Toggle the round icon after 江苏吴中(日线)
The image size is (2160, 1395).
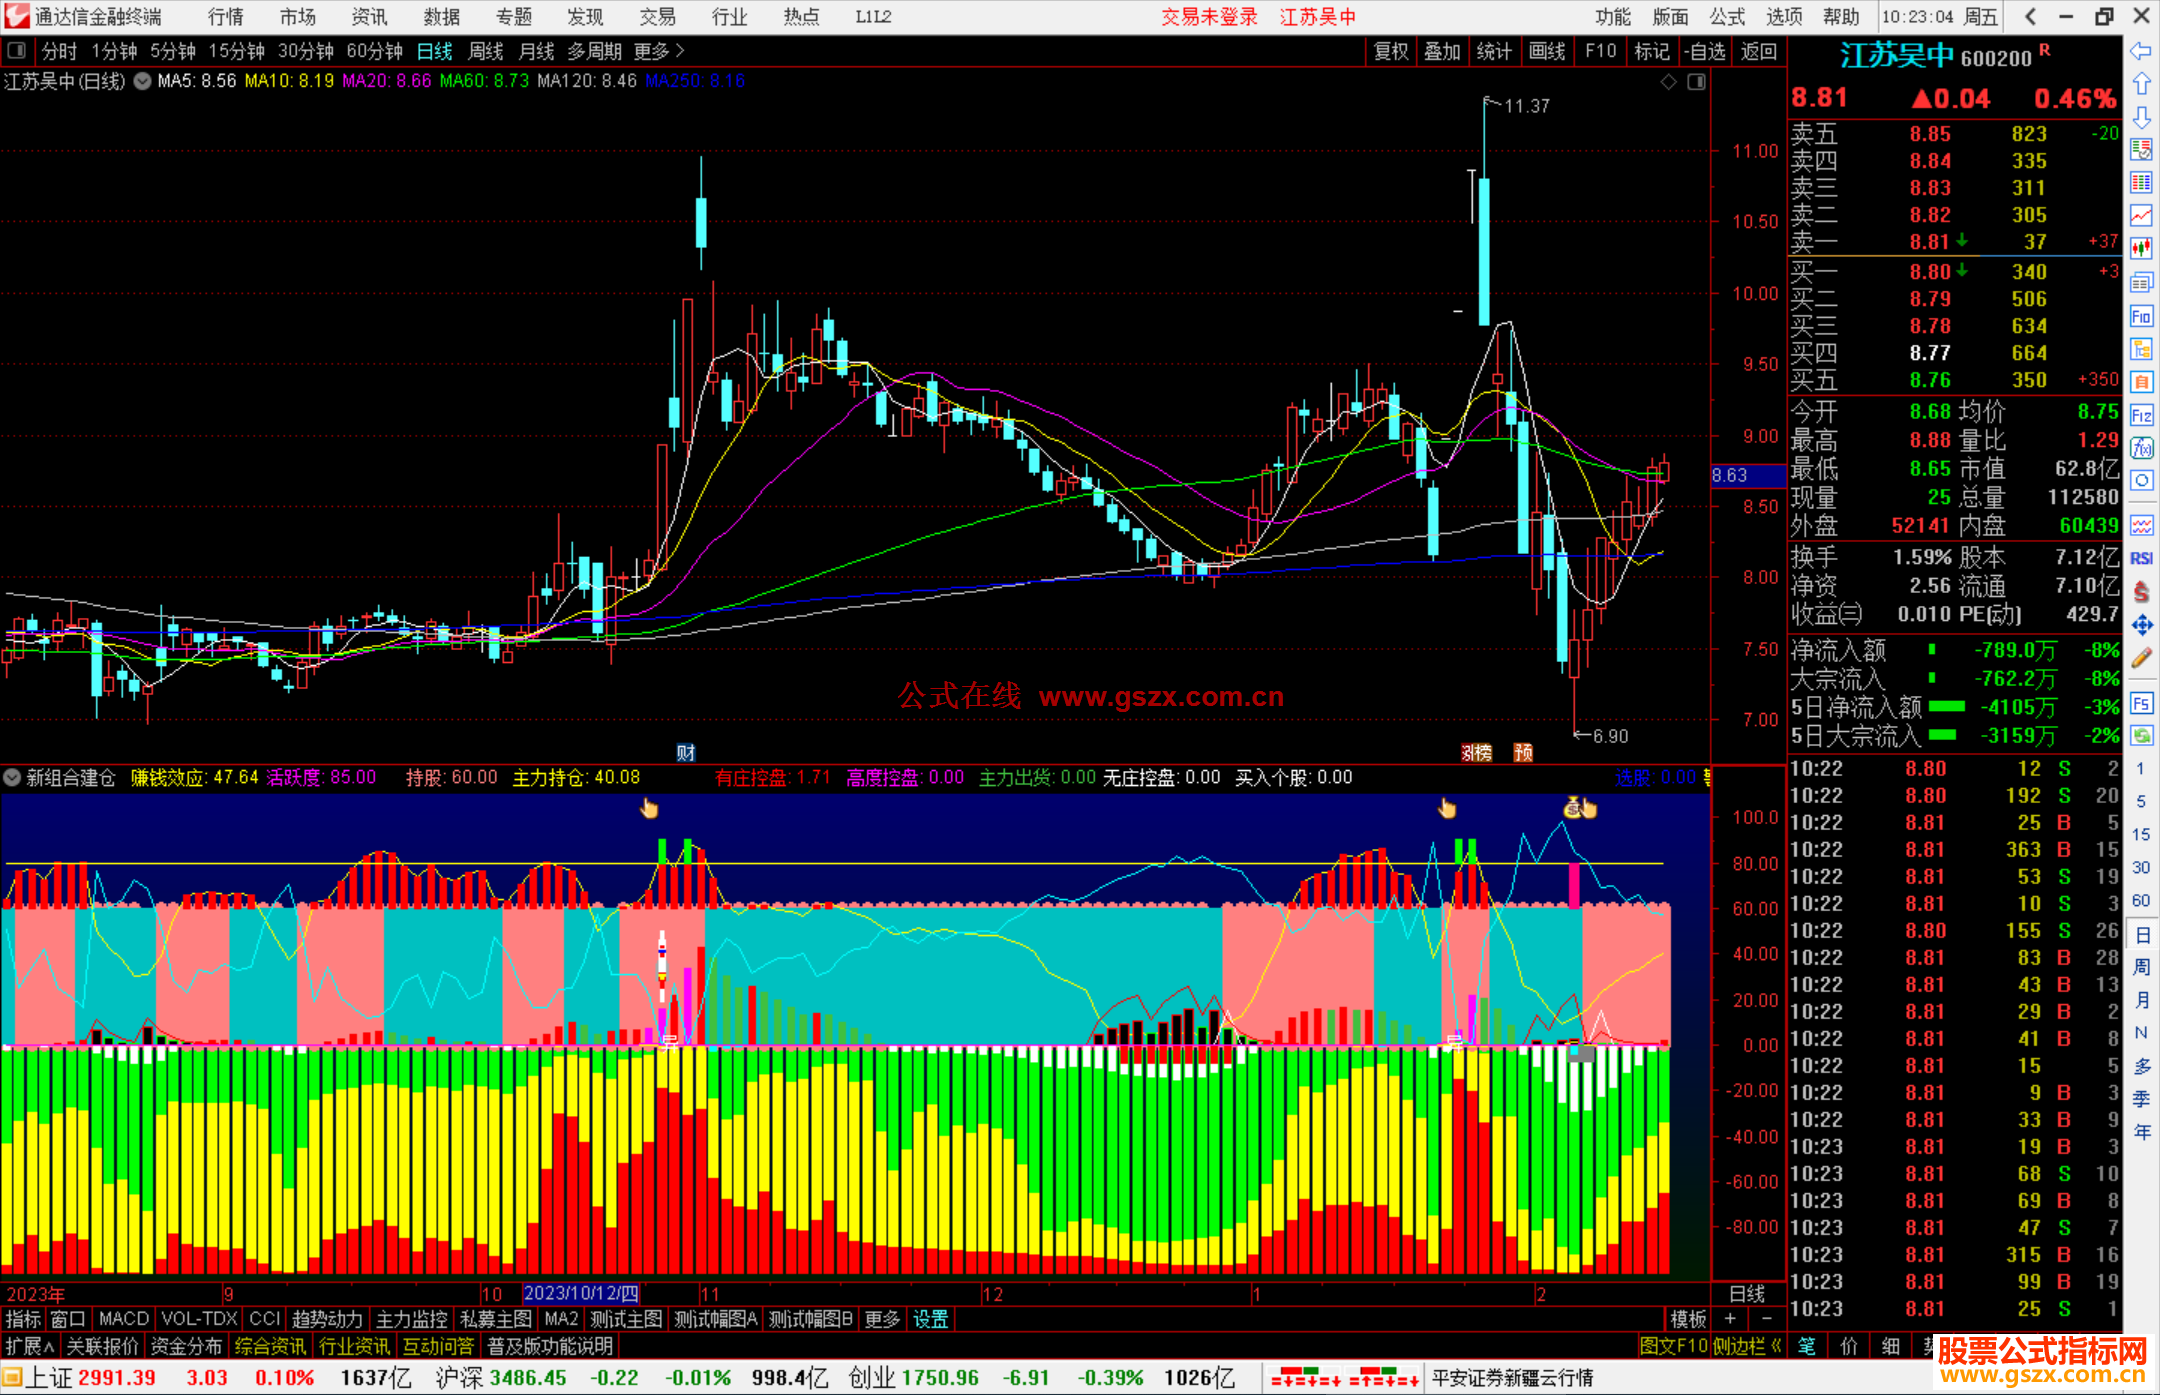(x=143, y=81)
